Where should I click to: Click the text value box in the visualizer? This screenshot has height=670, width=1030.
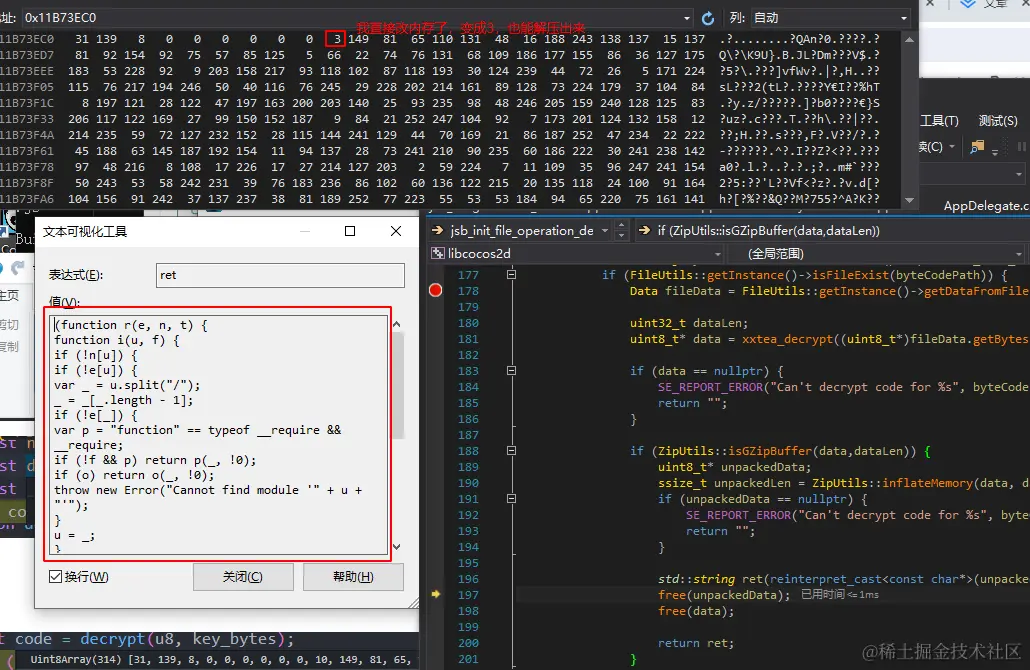219,435
